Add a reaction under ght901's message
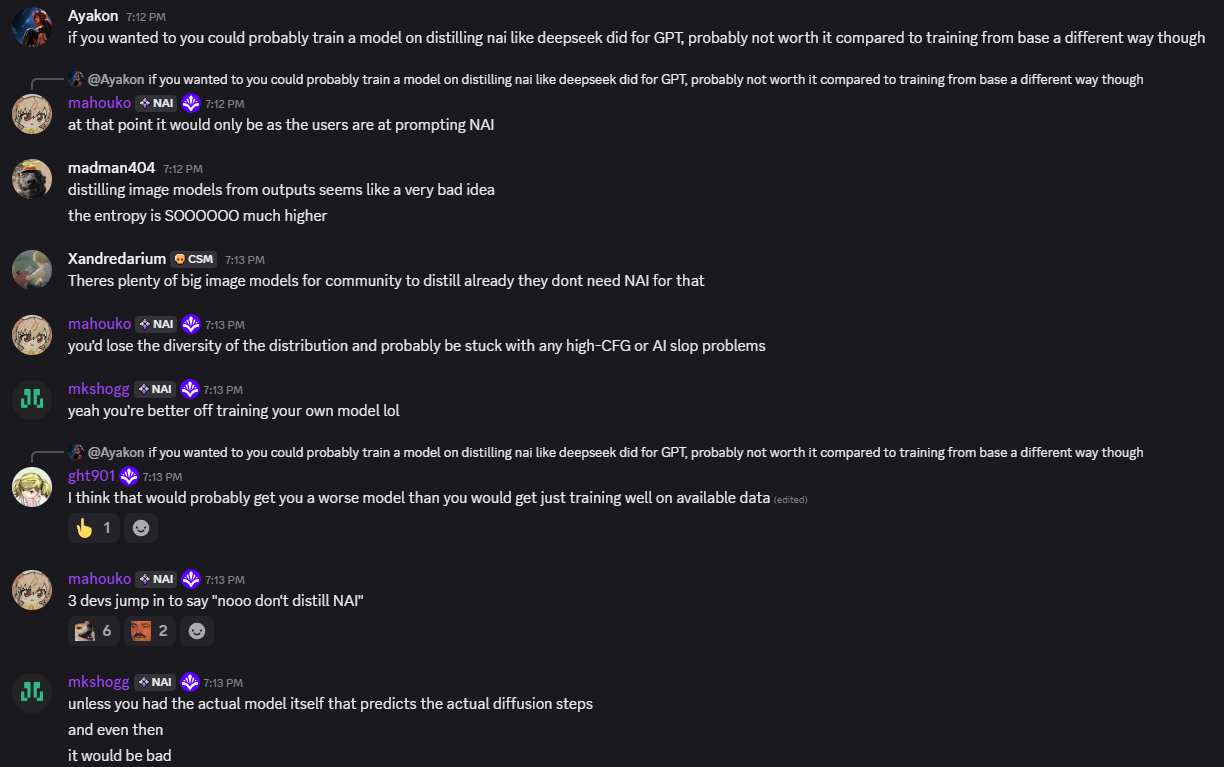 [141, 527]
